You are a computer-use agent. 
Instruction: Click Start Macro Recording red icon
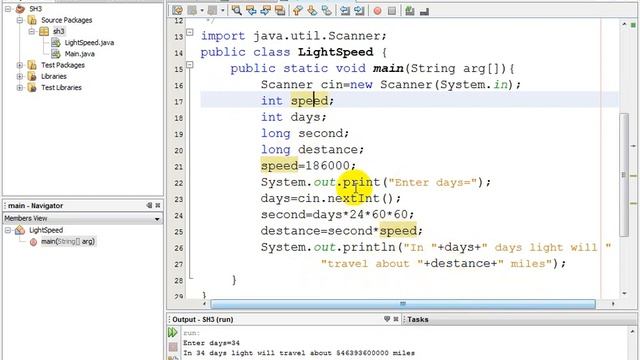(x=378, y=11)
